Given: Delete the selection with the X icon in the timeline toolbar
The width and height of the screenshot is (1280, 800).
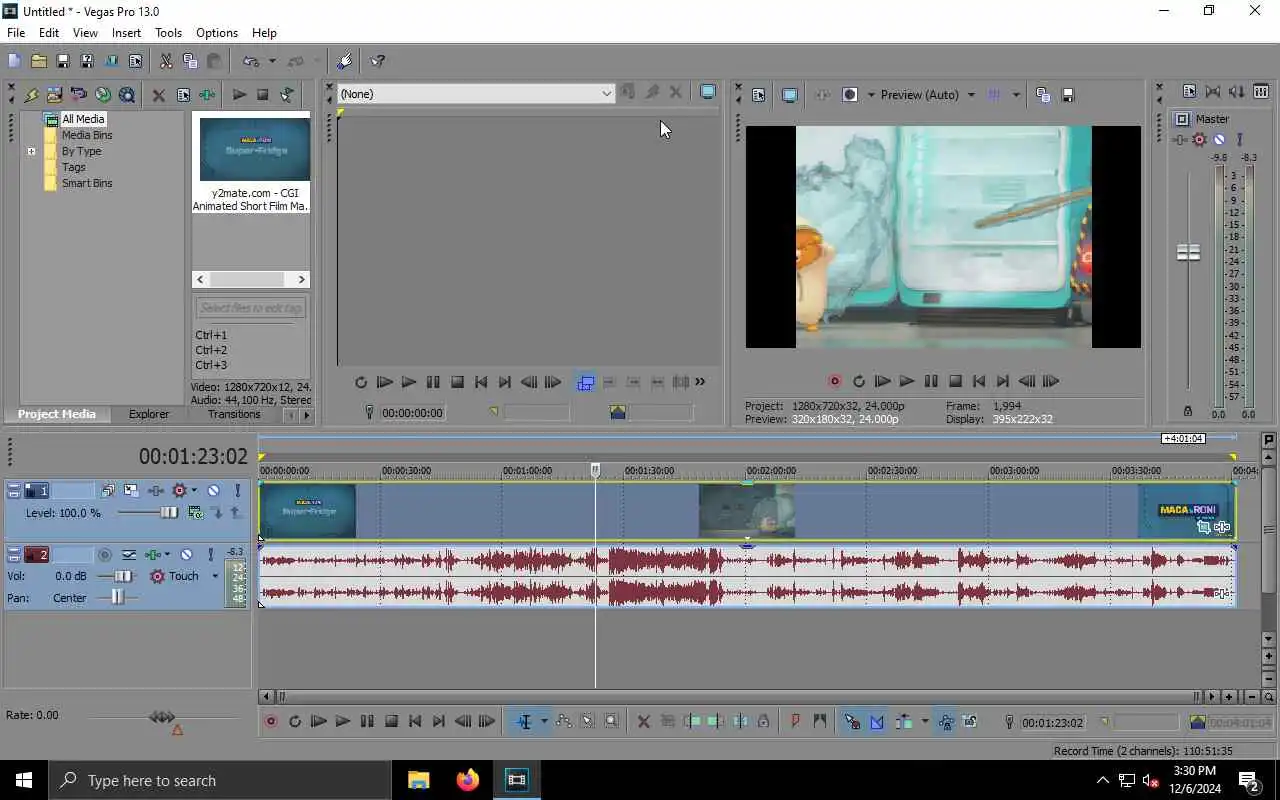Looking at the screenshot, I should [x=643, y=721].
